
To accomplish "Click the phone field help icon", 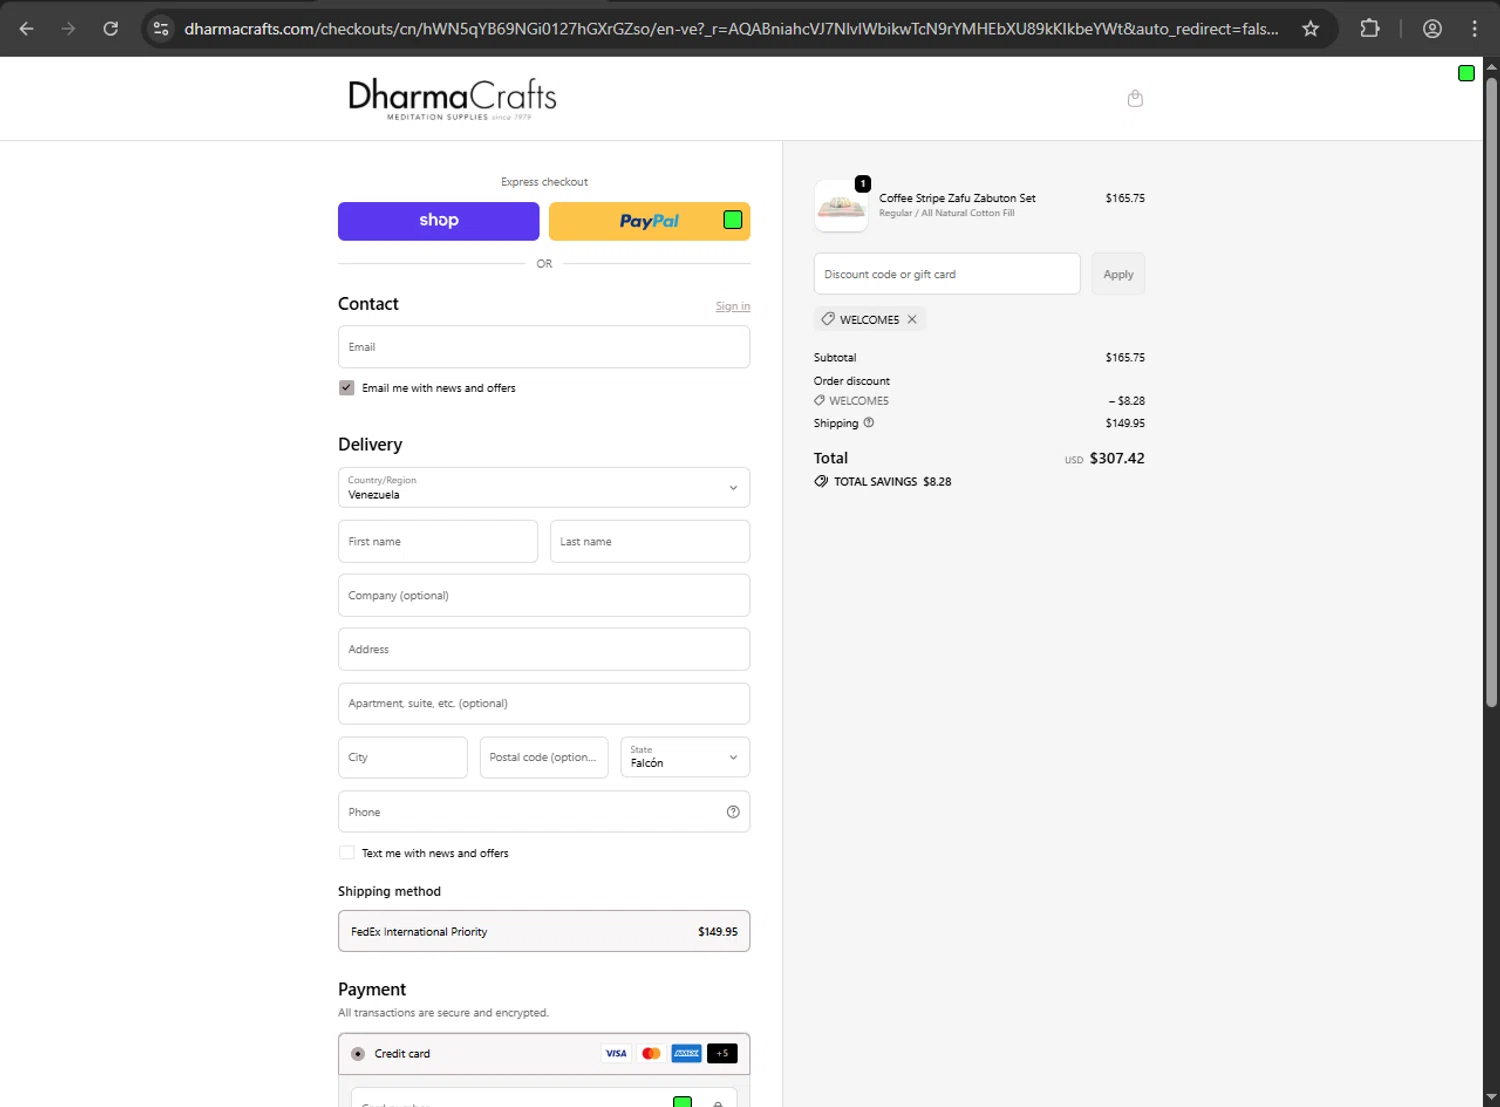I will 733,812.
